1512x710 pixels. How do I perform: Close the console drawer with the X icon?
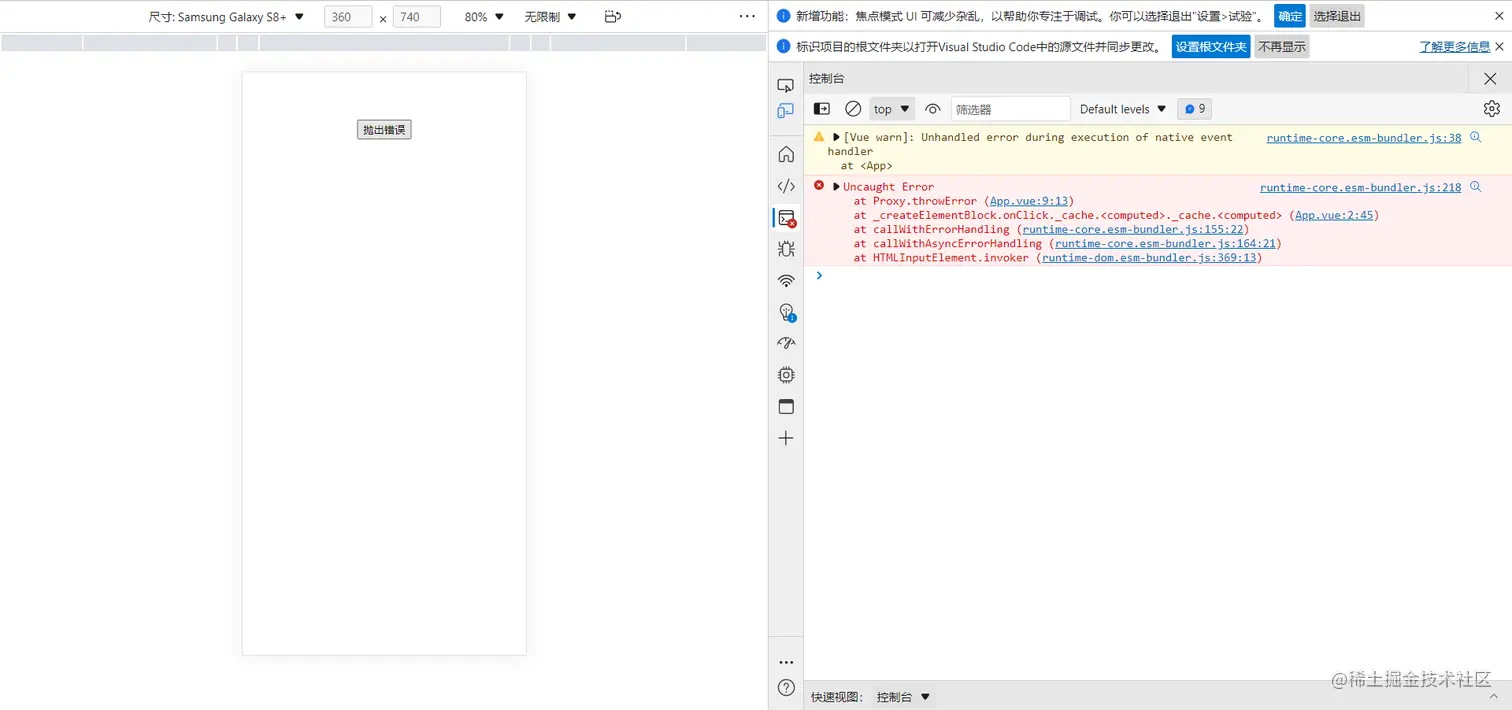(x=1490, y=79)
